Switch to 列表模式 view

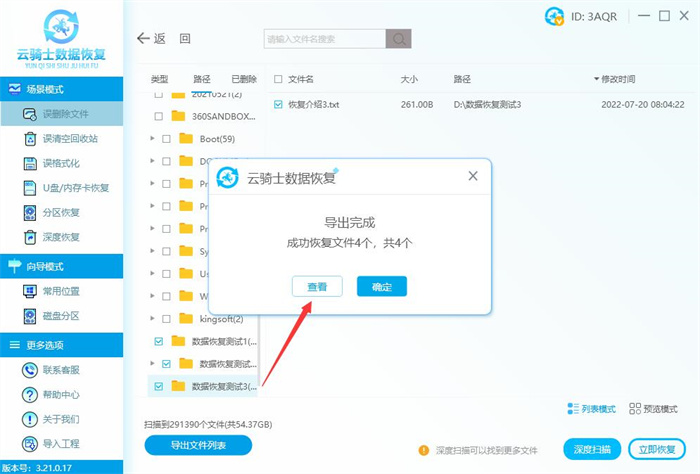tap(591, 409)
